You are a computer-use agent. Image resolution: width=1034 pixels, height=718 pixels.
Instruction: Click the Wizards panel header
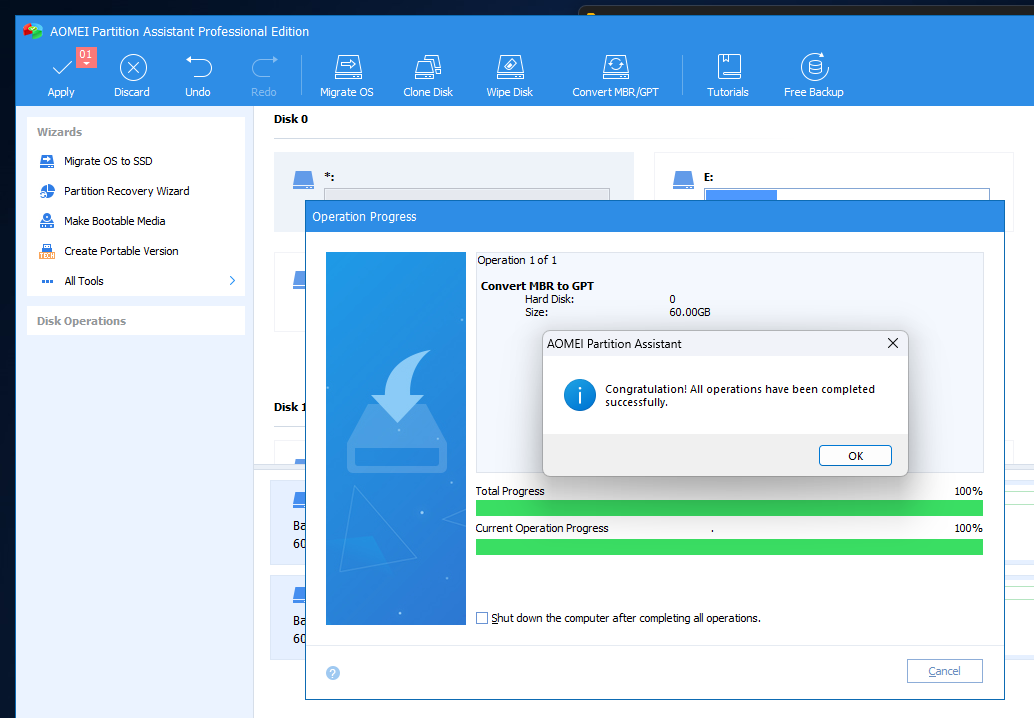(59, 132)
